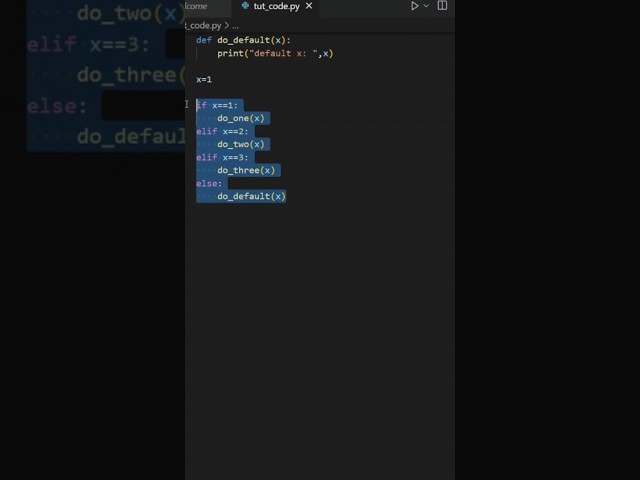Expand breadcrumb ellipsis symbol list
The width and height of the screenshot is (640, 480).
tap(236, 26)
